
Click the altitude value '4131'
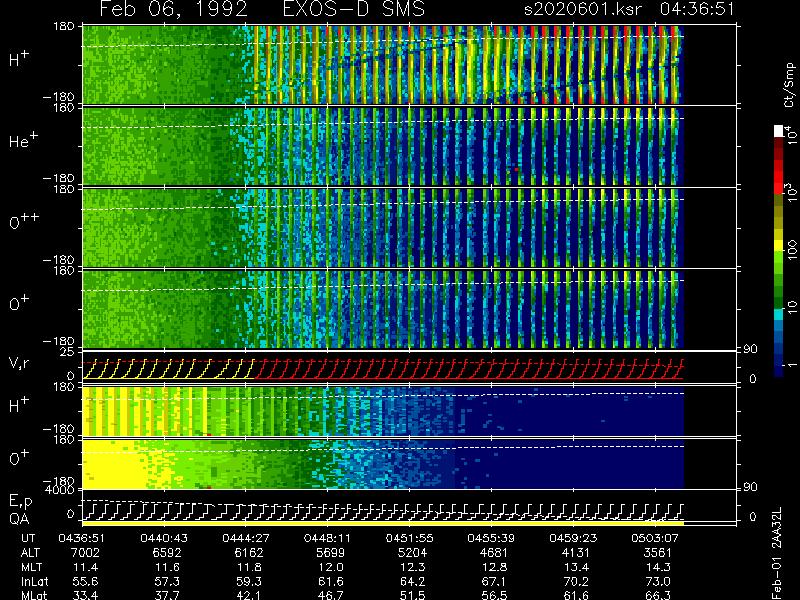576,553
